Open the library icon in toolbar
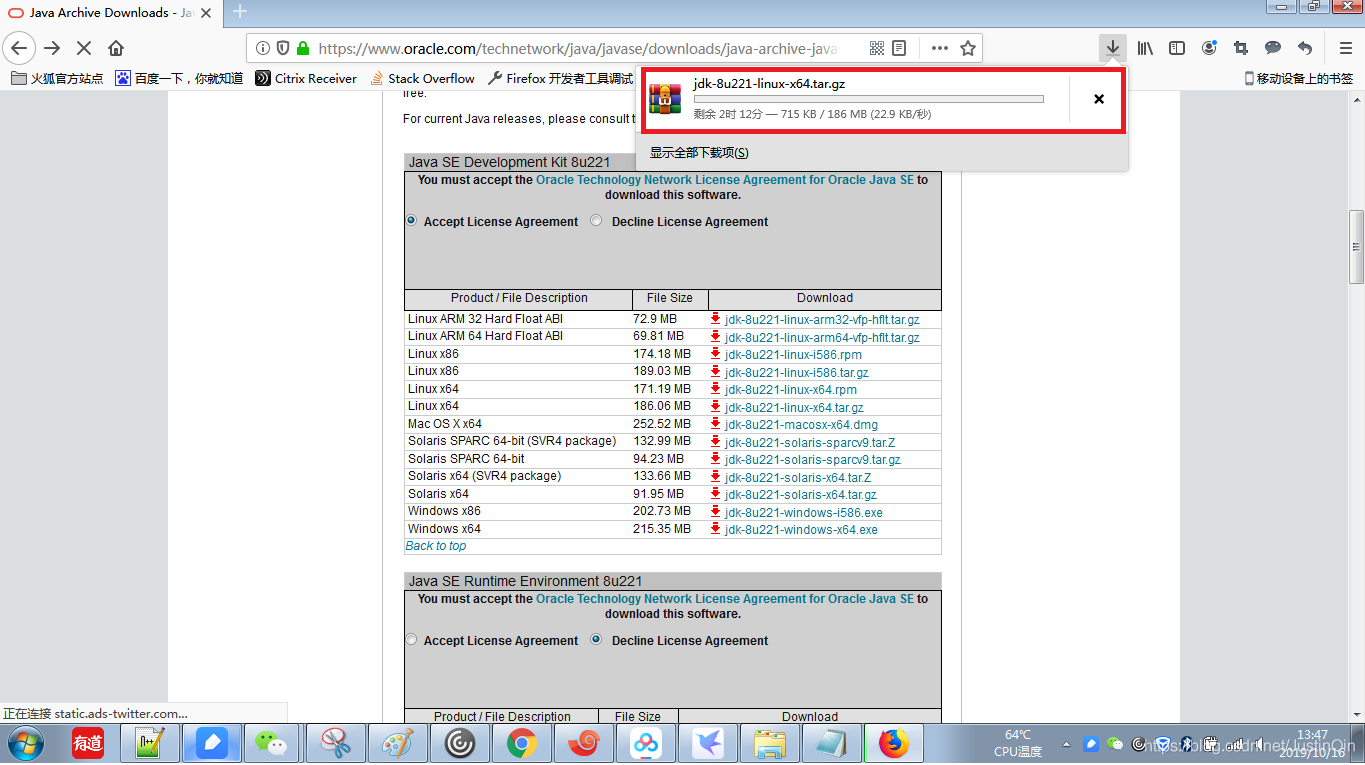 (1145, 48)
